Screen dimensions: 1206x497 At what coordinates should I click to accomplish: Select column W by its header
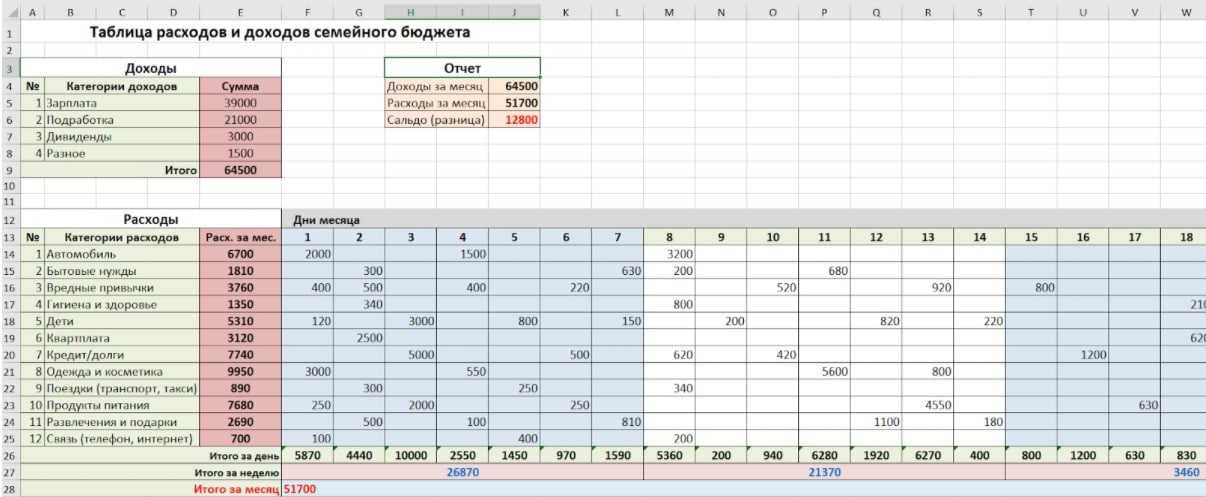pos(1186,11)
